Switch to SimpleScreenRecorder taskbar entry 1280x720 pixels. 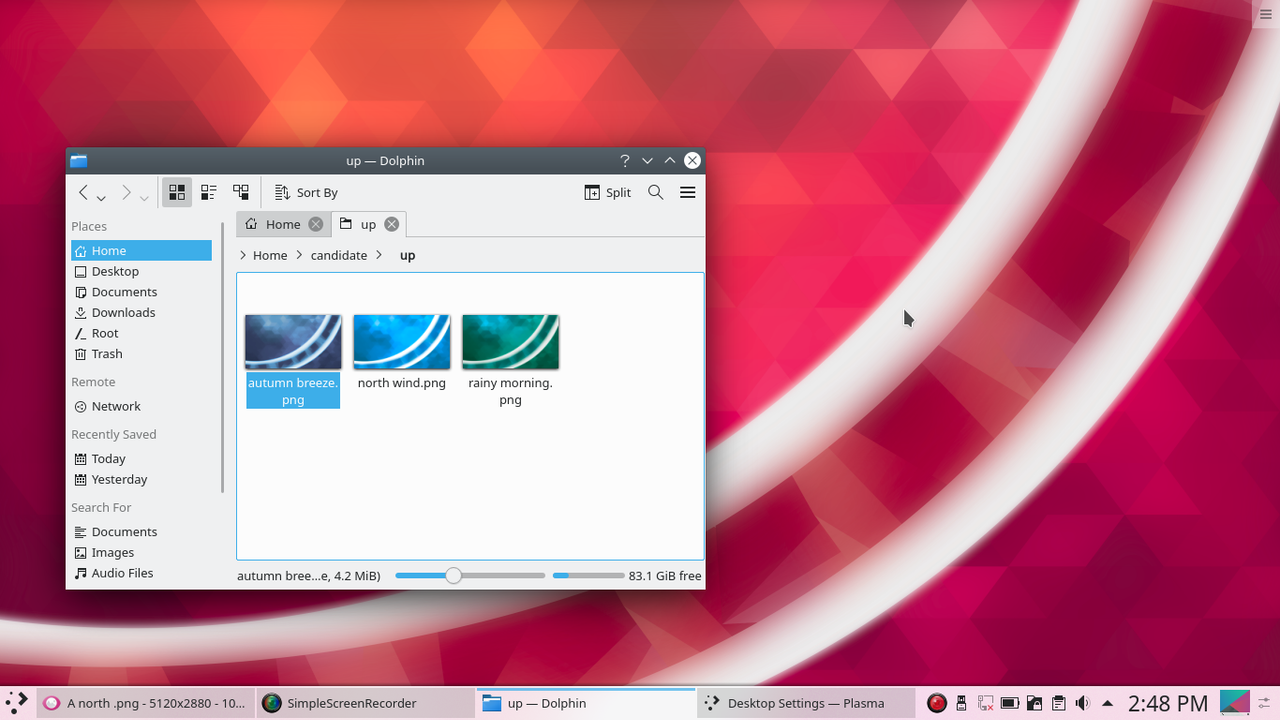coord(365,703)
